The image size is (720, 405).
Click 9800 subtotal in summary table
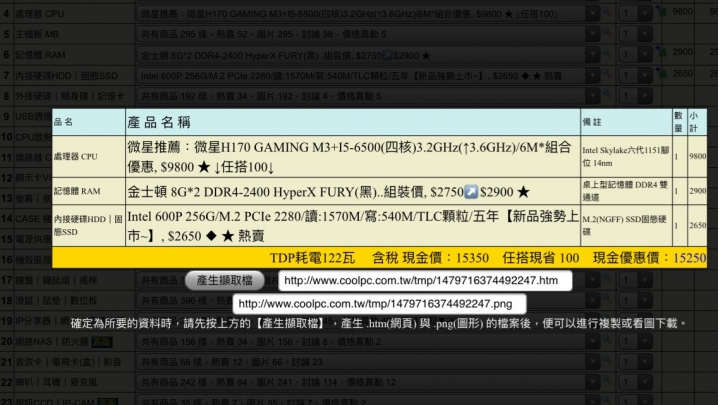698,157
